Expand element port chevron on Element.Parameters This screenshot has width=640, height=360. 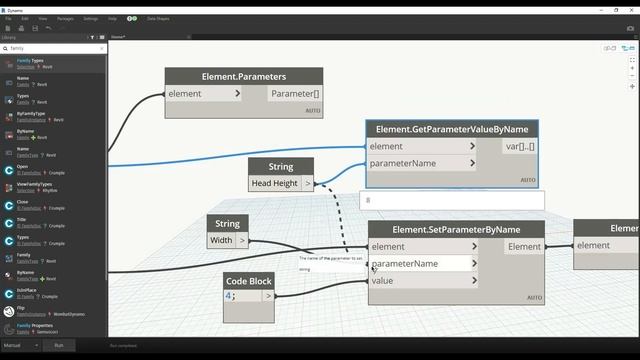coord(238,93)
